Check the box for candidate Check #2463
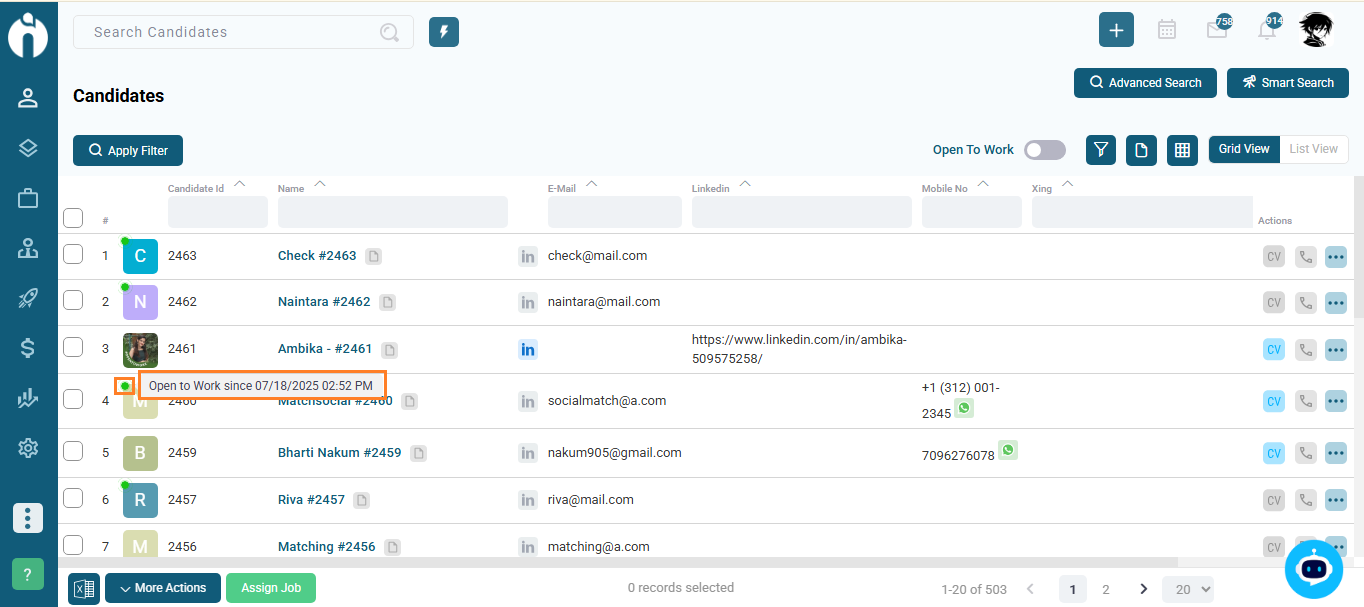Image resolution: width=1364 pixels, height=607 pixels. click(x=73, y=255)
